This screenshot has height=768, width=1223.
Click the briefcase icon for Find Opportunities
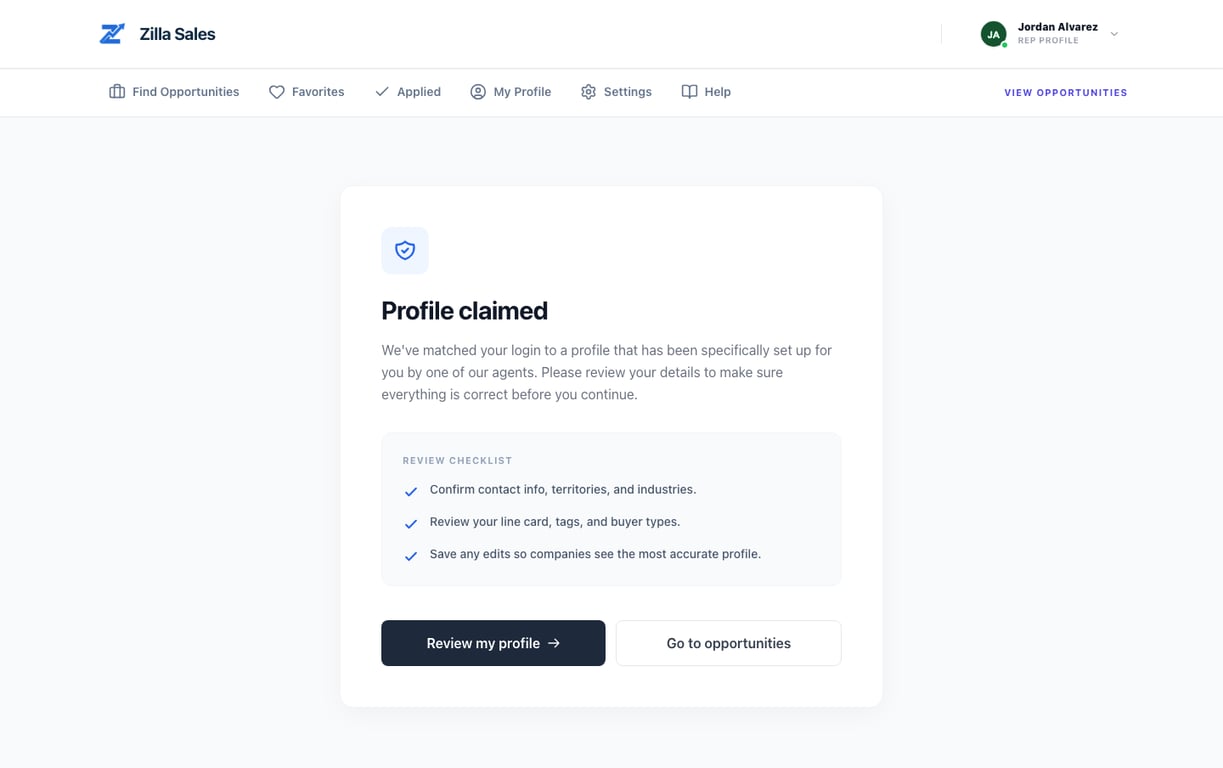pyautogui.click(x=117, y=92)
